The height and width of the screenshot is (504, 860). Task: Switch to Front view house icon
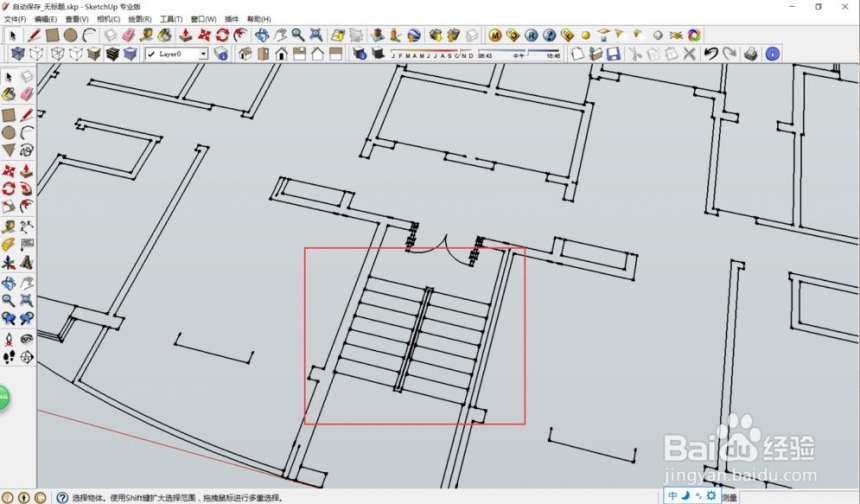coord(281,54)
